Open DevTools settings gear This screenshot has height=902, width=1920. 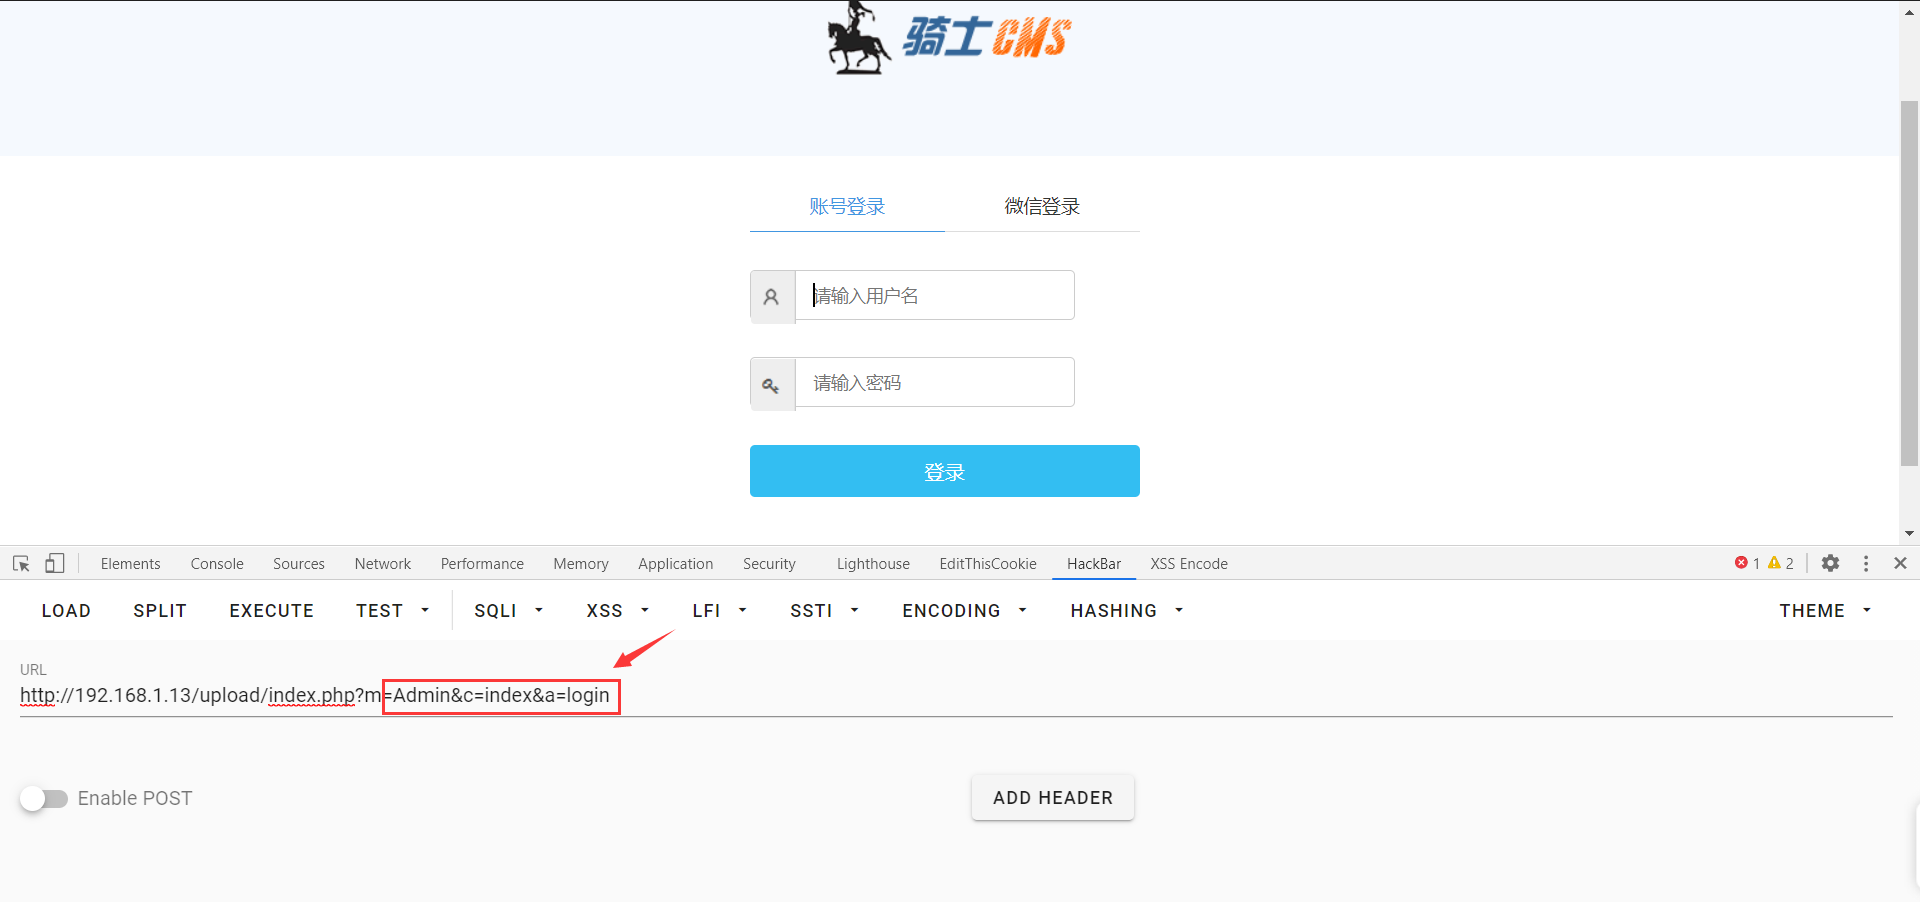tap(1830, 564)
